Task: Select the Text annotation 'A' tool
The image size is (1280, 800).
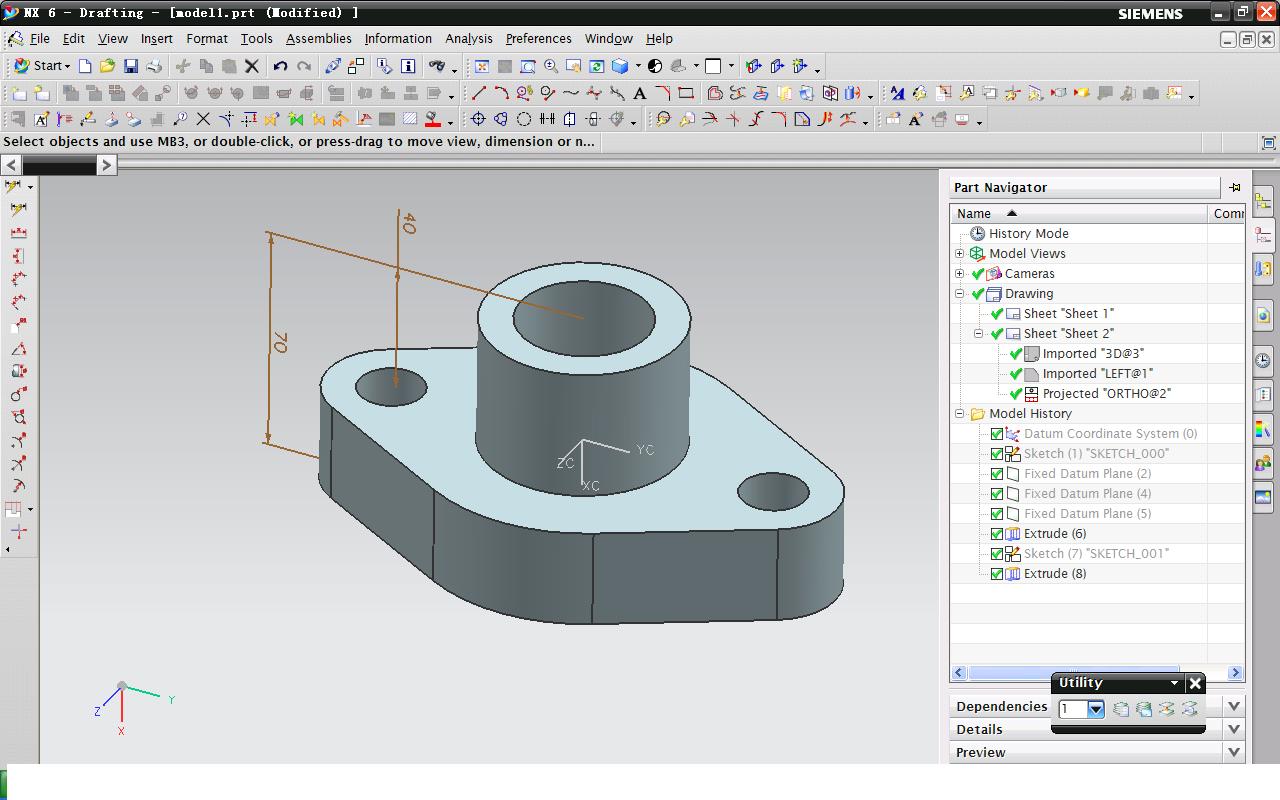Action: 639,93
